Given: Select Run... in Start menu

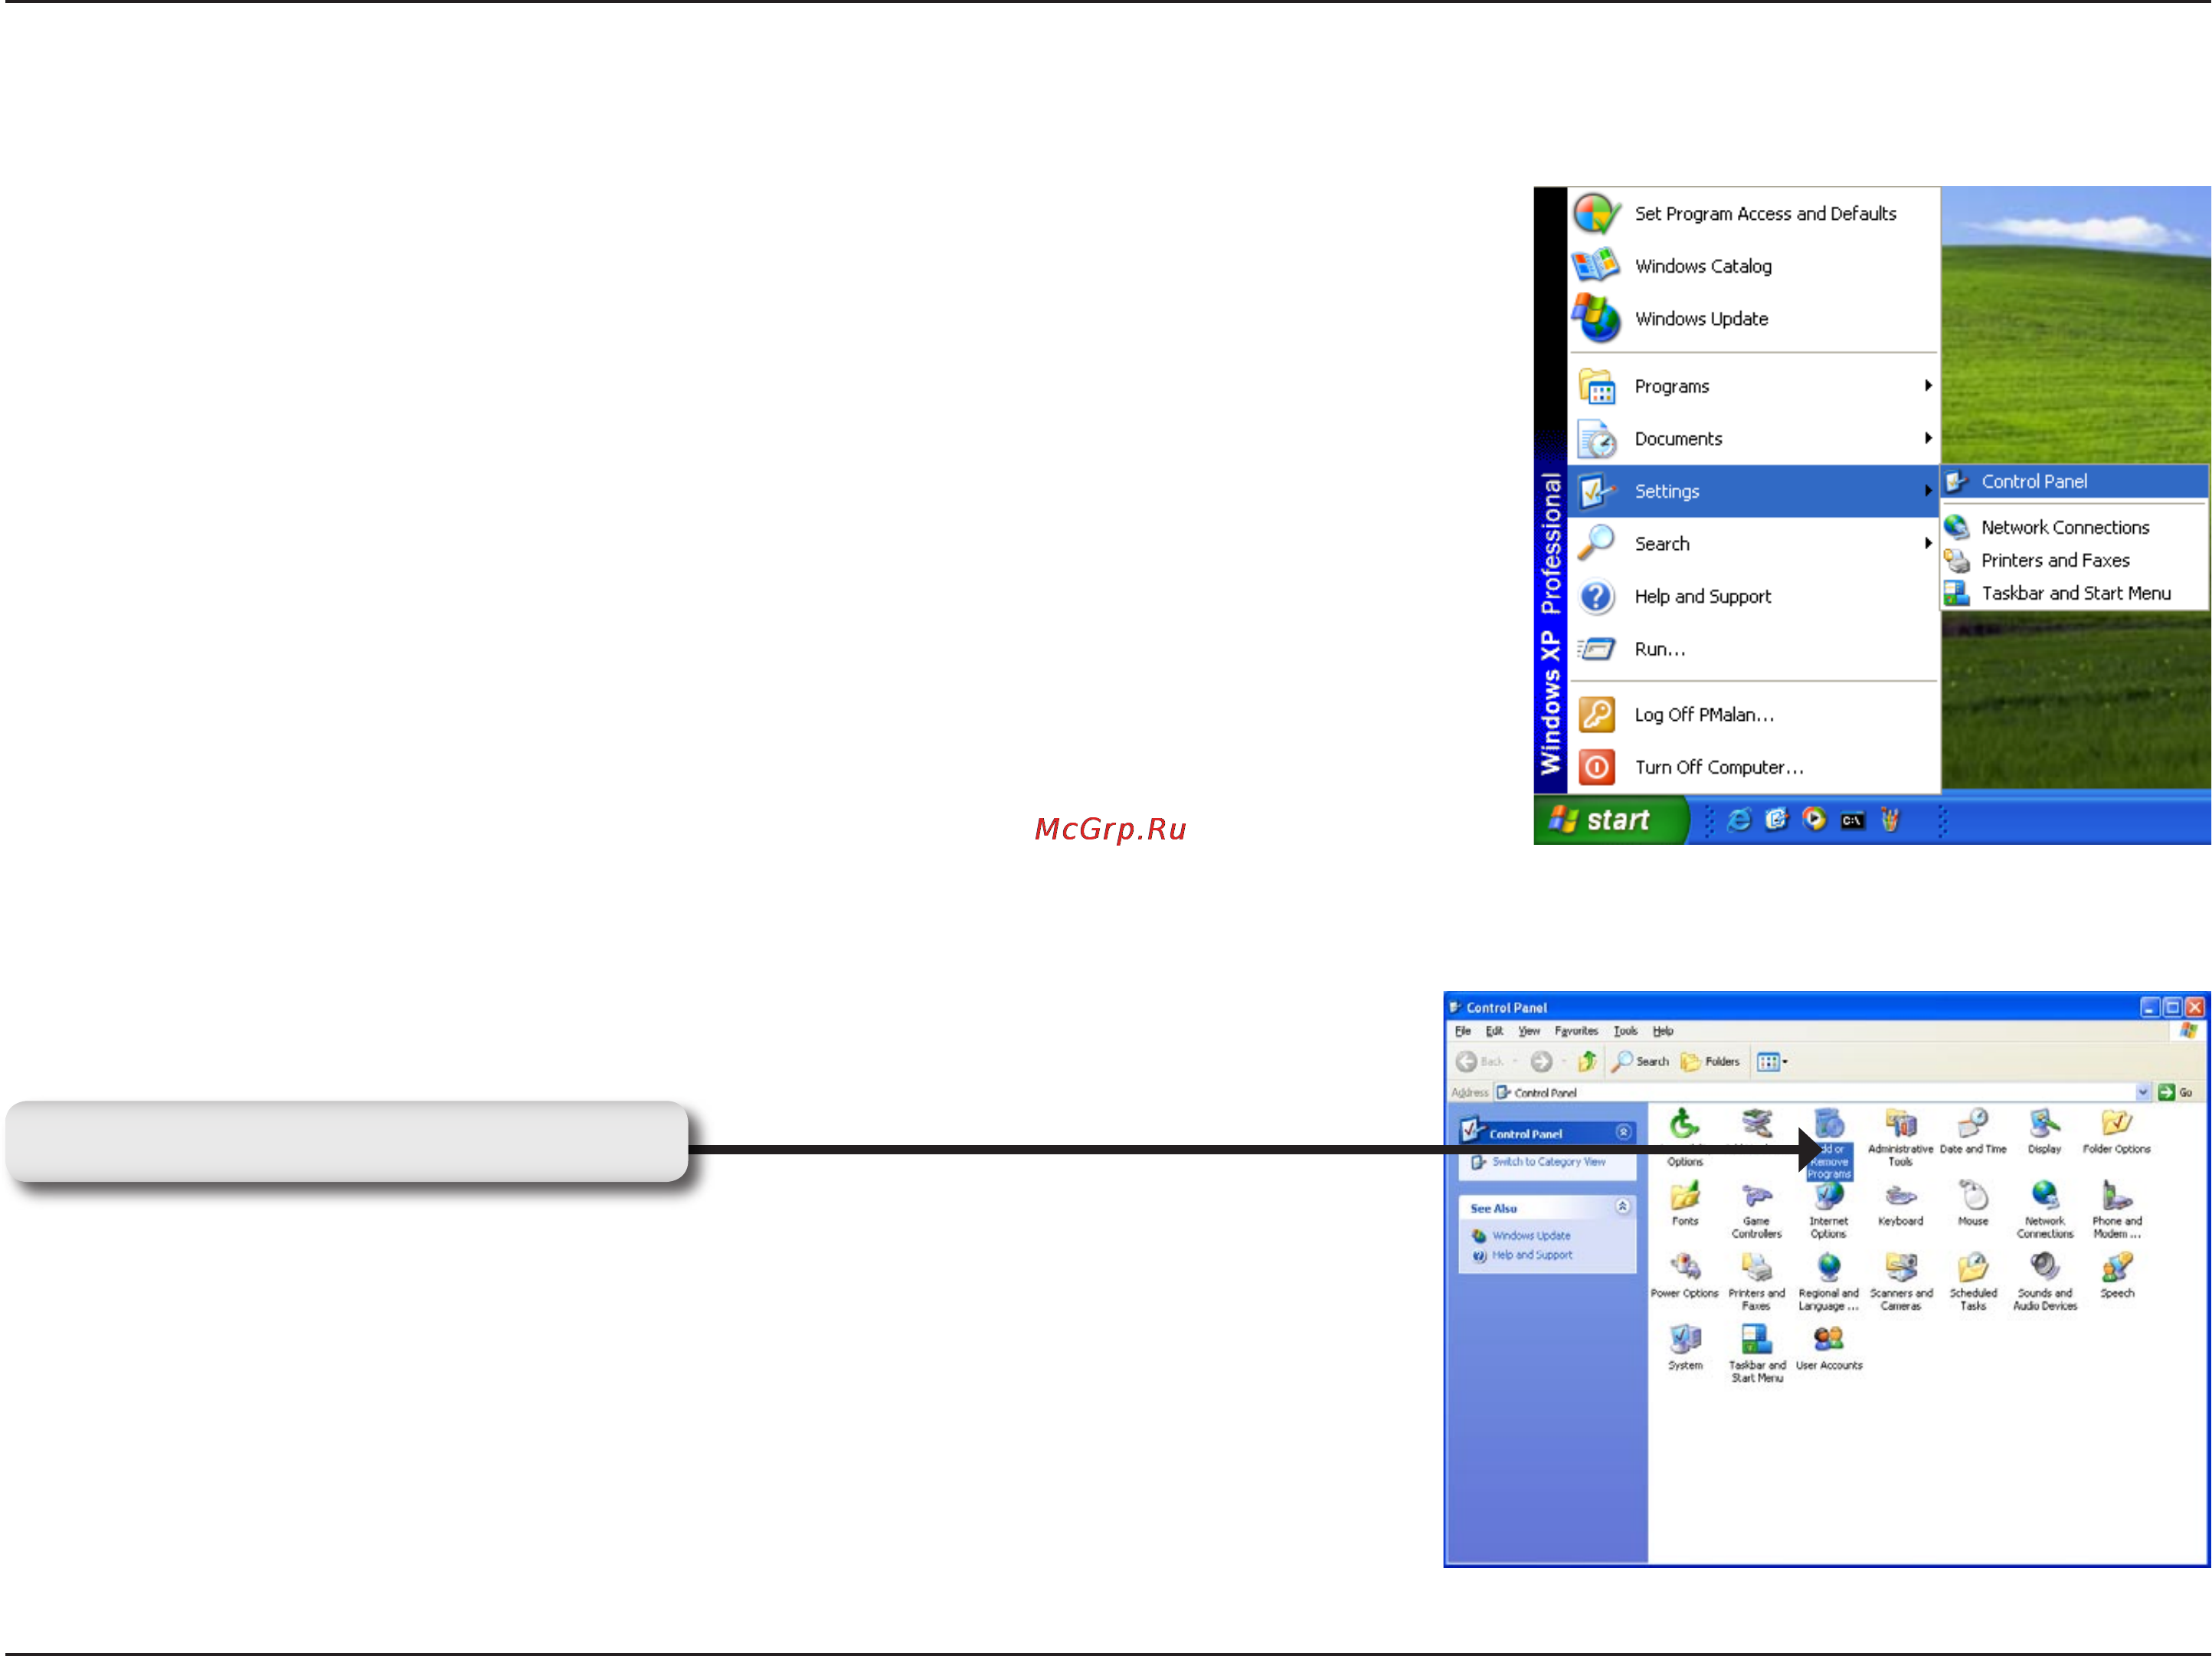Looking at the screenshot, I should point(1754,649).
